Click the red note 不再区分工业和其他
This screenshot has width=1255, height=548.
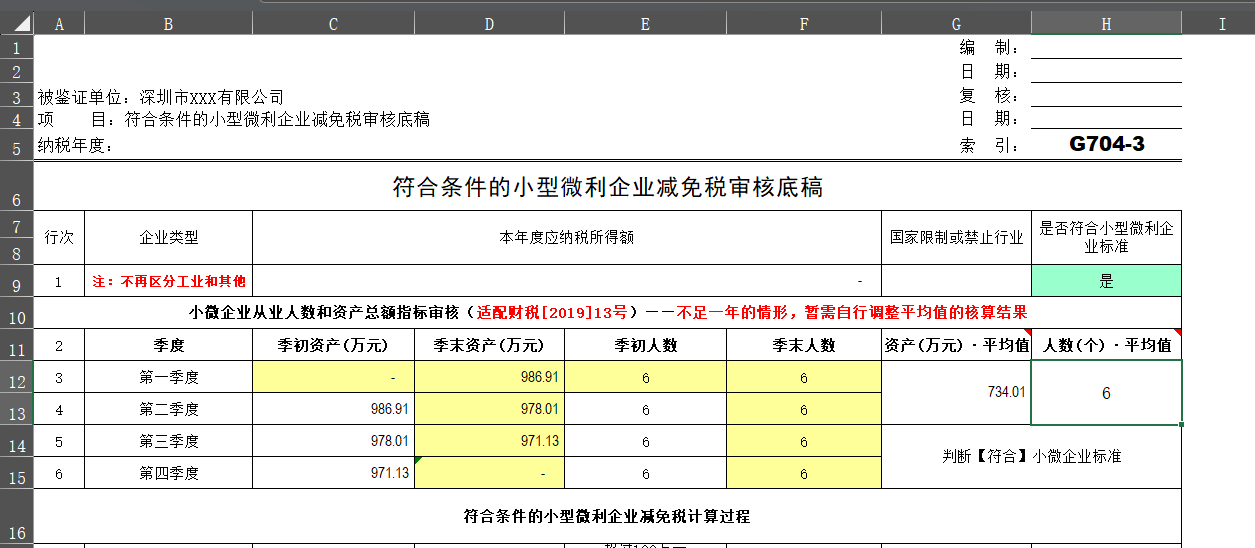168,281
